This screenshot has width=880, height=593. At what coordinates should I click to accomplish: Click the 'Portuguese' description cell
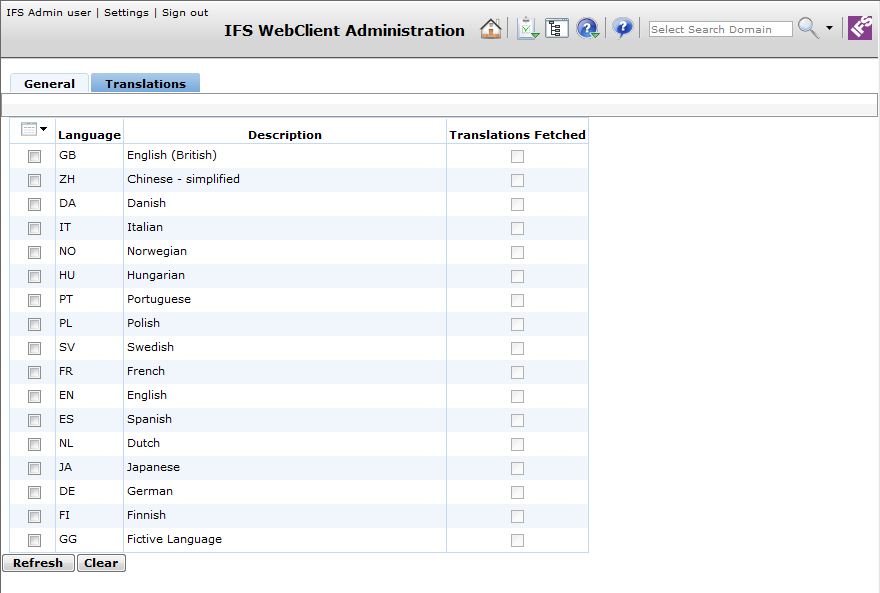click(285, 299)
